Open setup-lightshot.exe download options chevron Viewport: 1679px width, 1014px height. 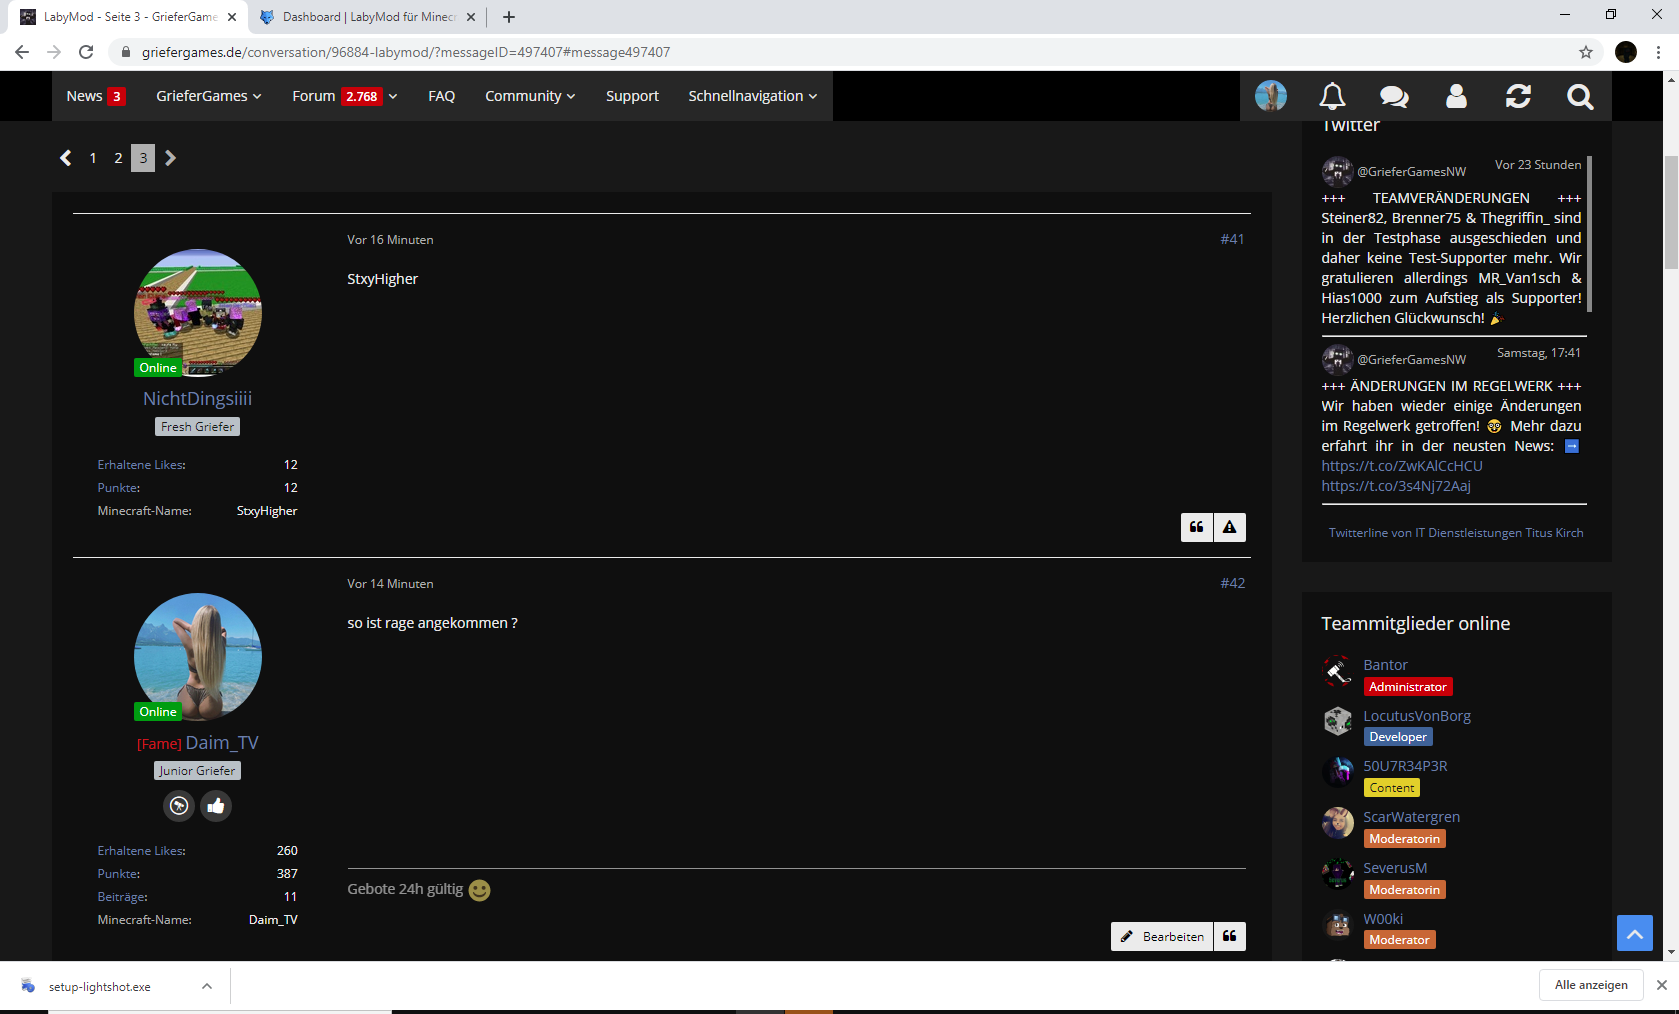click(207, 986)
